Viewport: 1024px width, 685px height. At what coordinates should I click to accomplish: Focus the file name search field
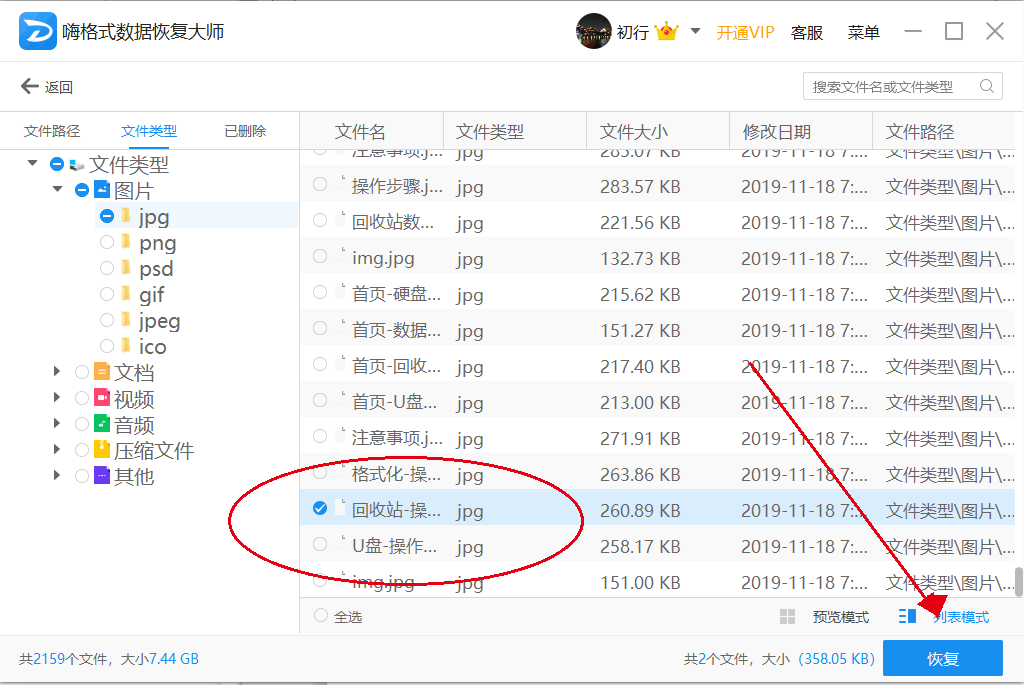click(x=903, y=86)
